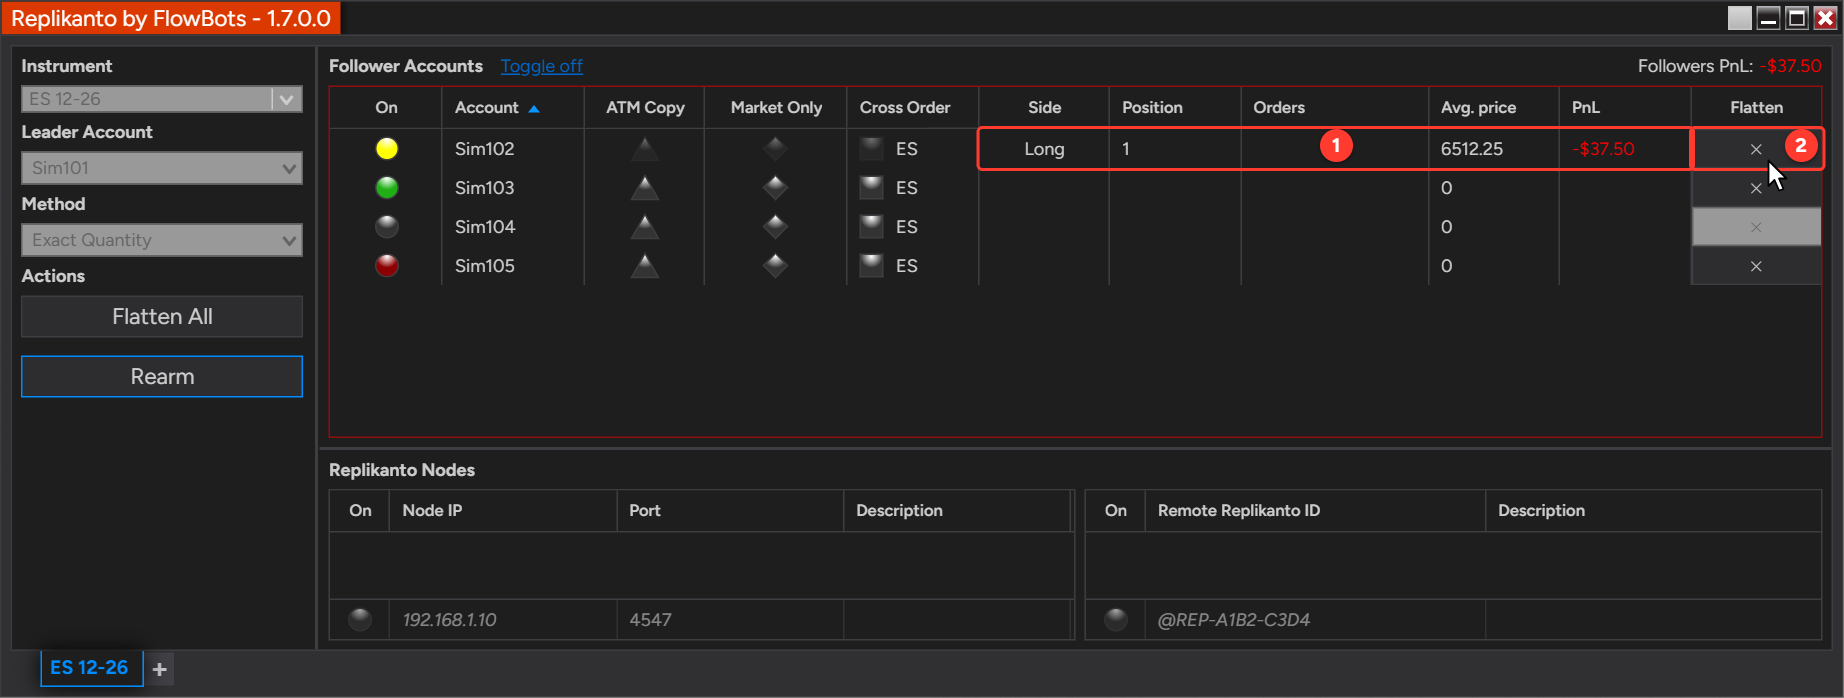Click the Long side cell for Sim102
The height and width of the screenshot is (698, 1844).
[1044, 149]
